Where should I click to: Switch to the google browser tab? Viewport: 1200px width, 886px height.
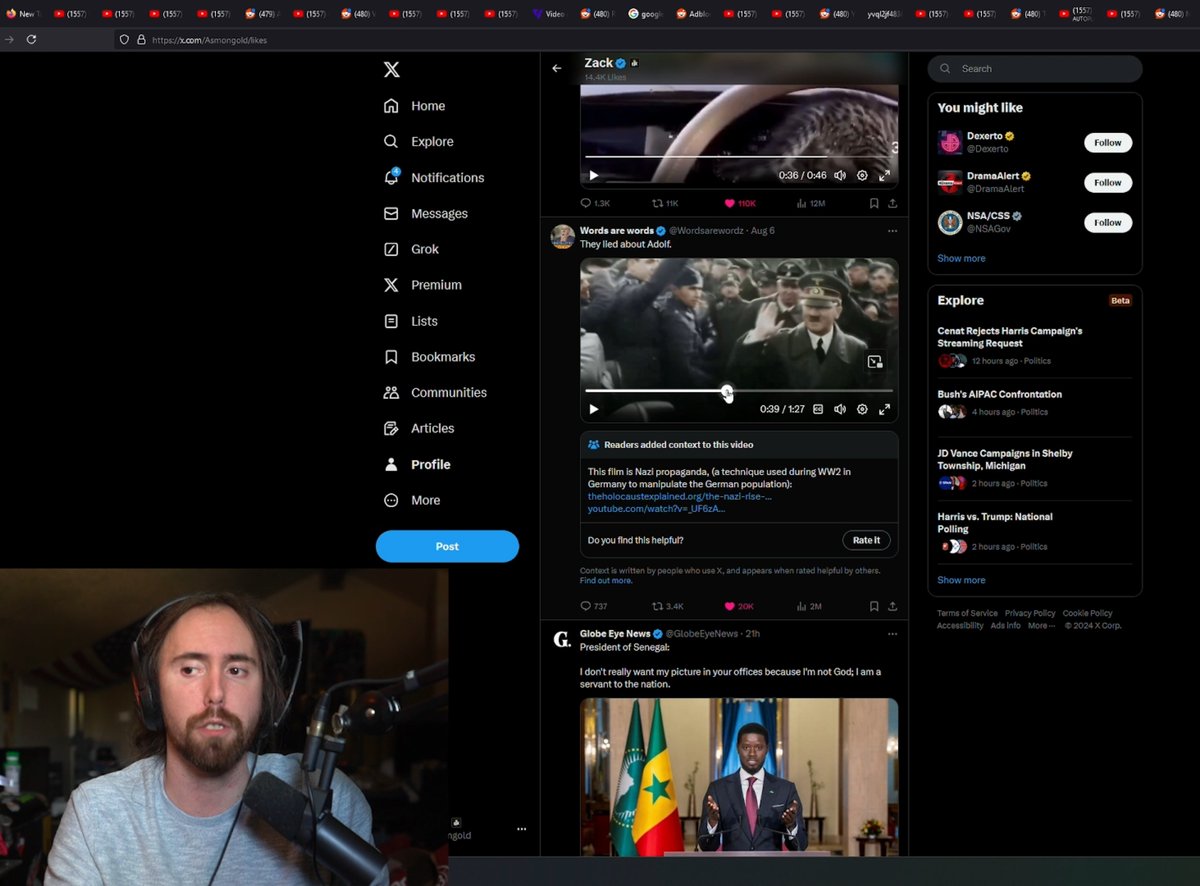click(x=645, y=14)
